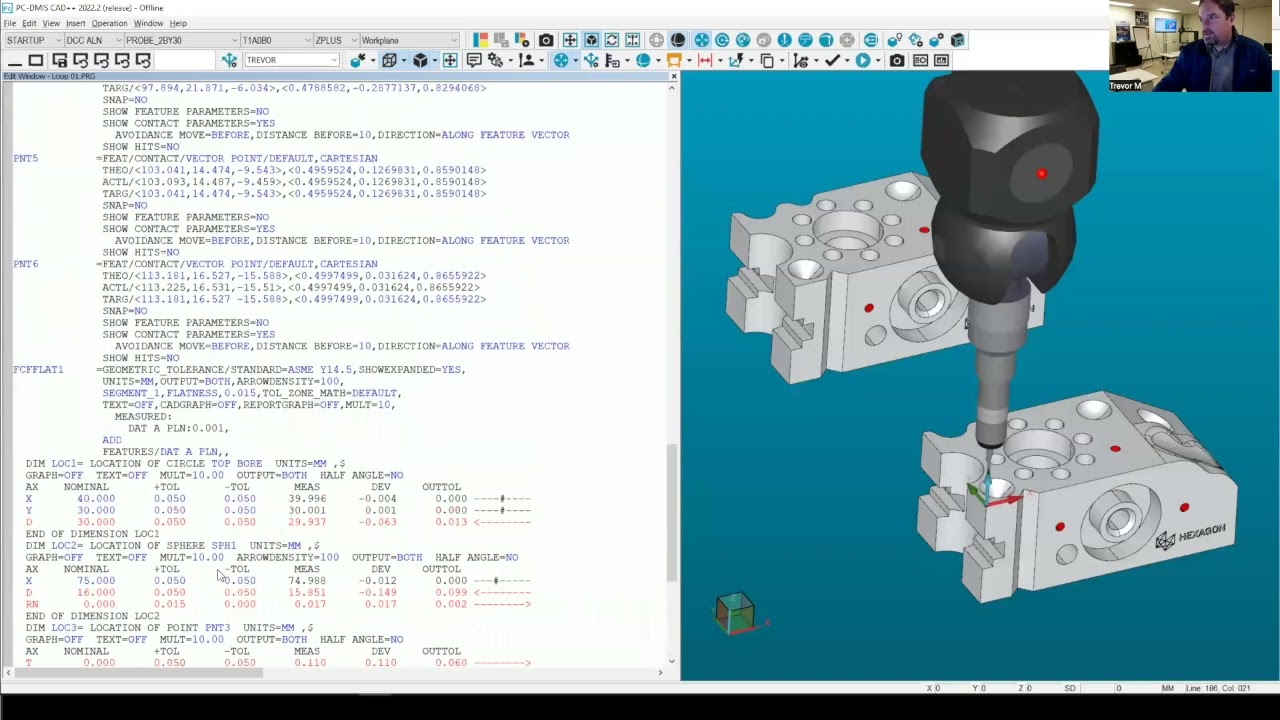
Task: Click the copy pages icon
Action: 767,60
